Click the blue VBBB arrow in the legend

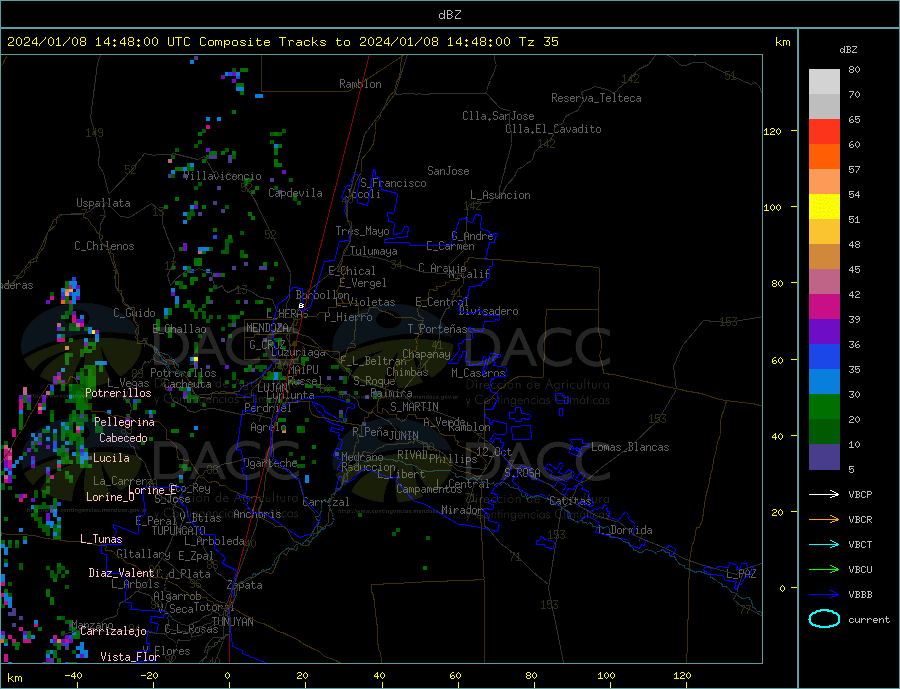824,595
